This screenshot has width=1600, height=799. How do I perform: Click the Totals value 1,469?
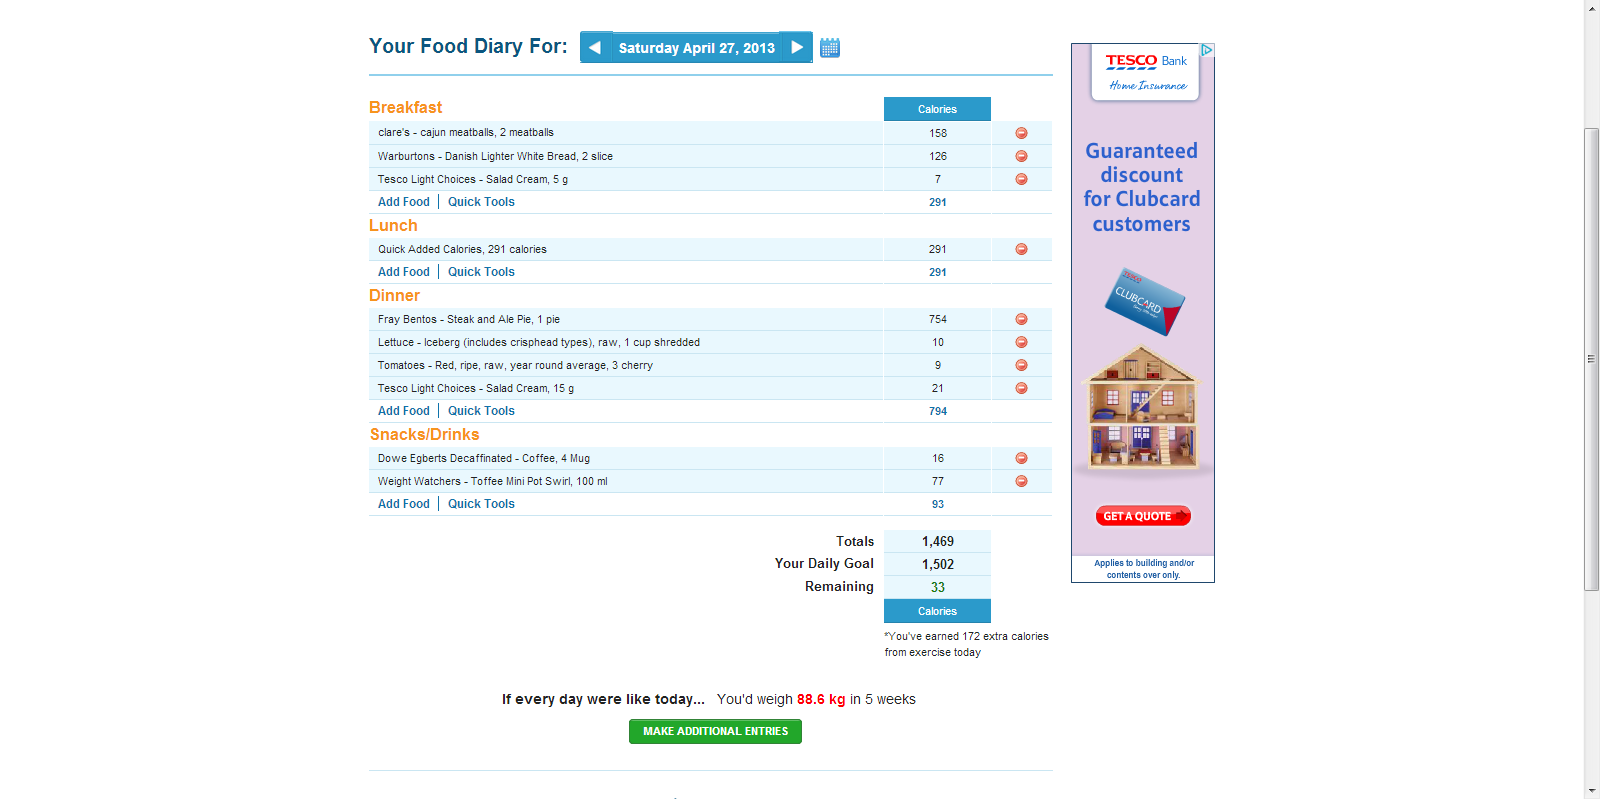(938, 541)
